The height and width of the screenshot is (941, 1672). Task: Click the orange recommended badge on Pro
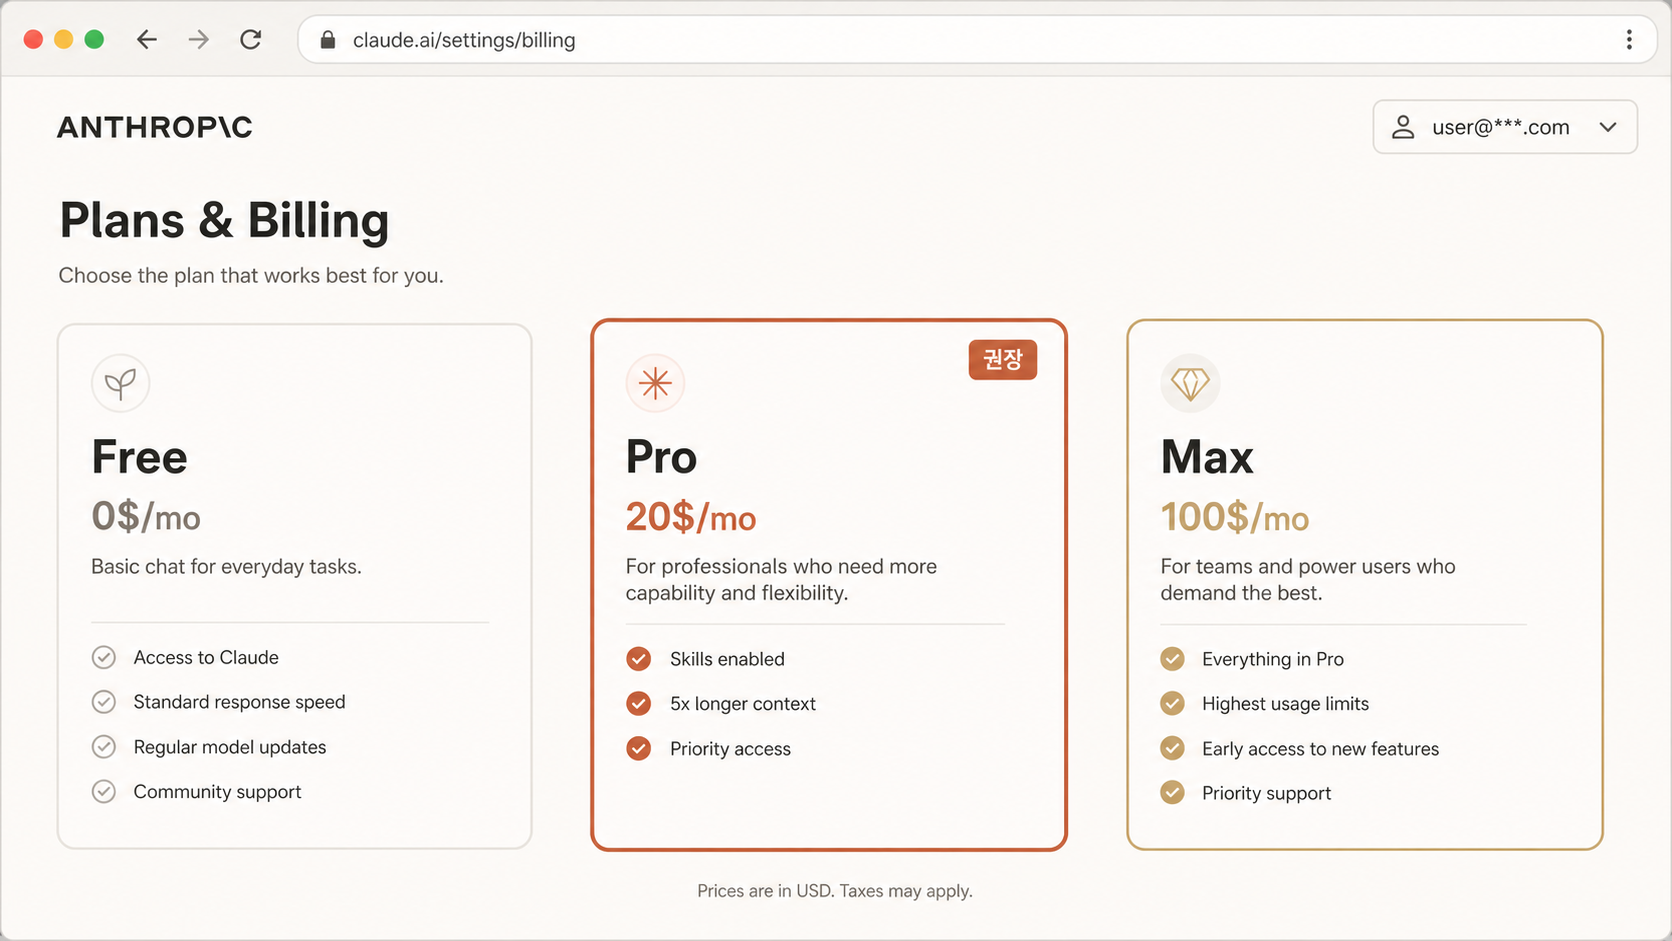tap(1003, 360)
